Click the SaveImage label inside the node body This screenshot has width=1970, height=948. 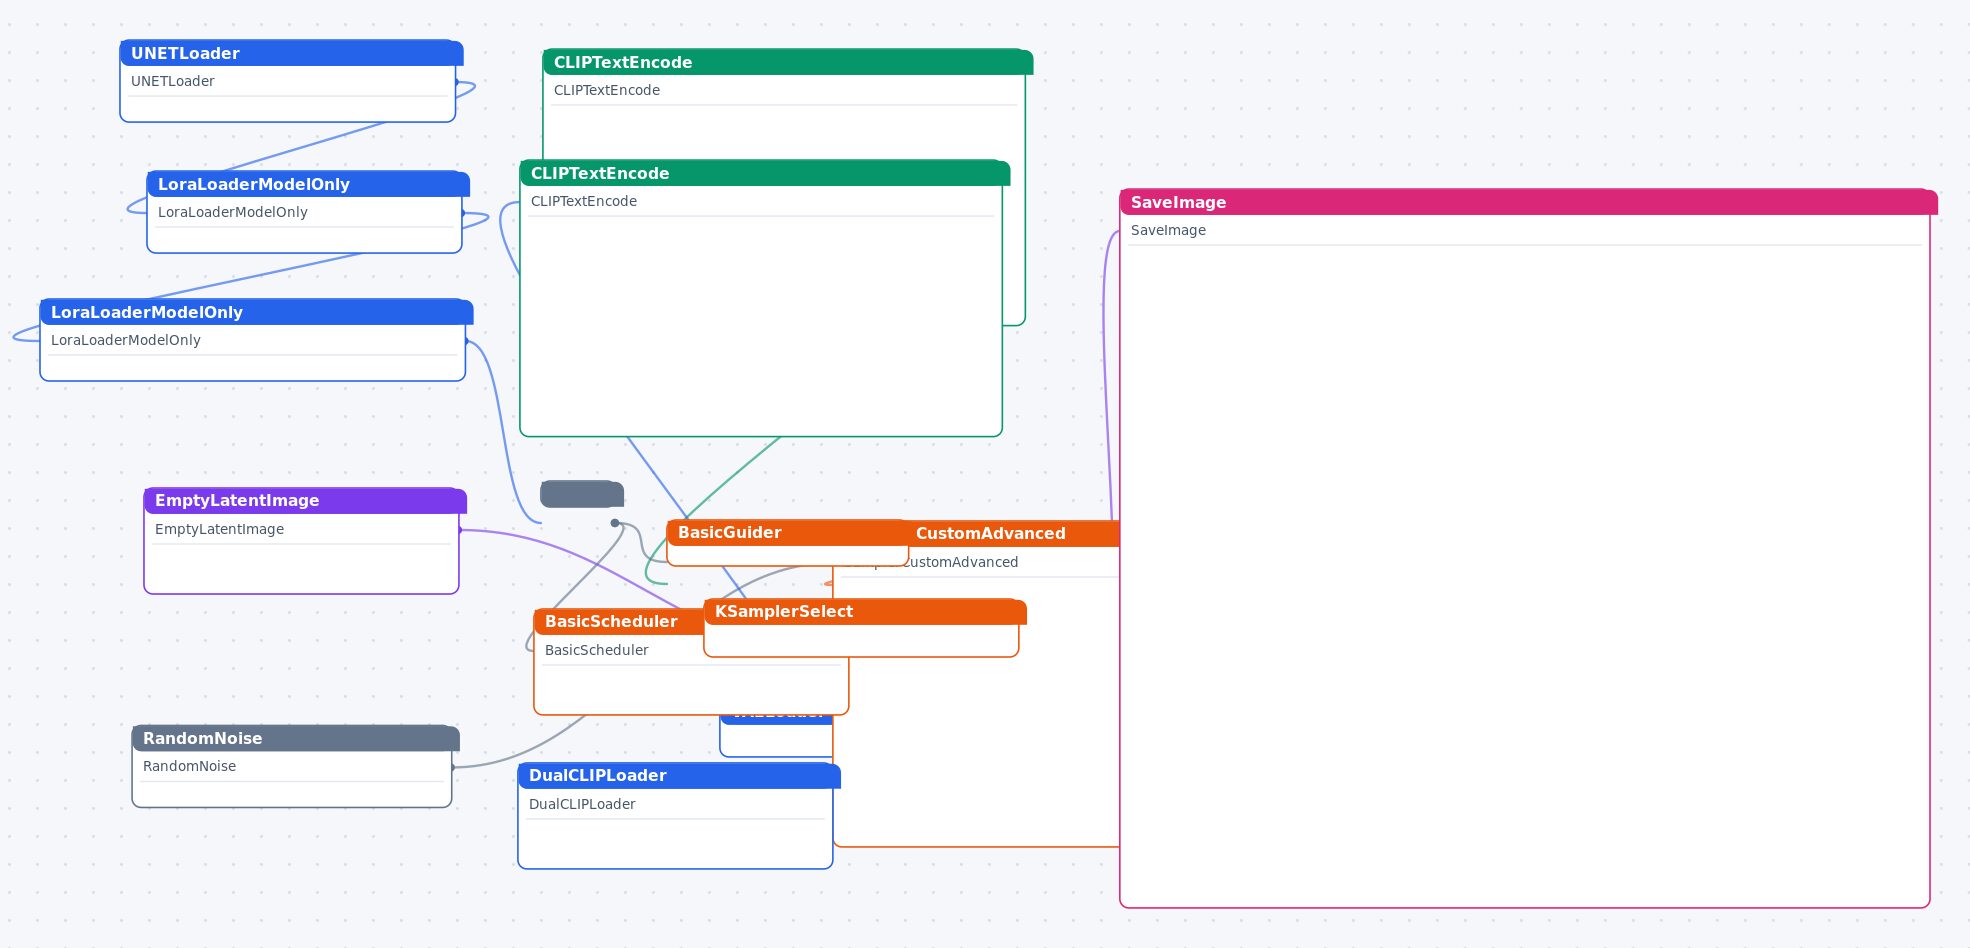click(x=1168, y=230)
